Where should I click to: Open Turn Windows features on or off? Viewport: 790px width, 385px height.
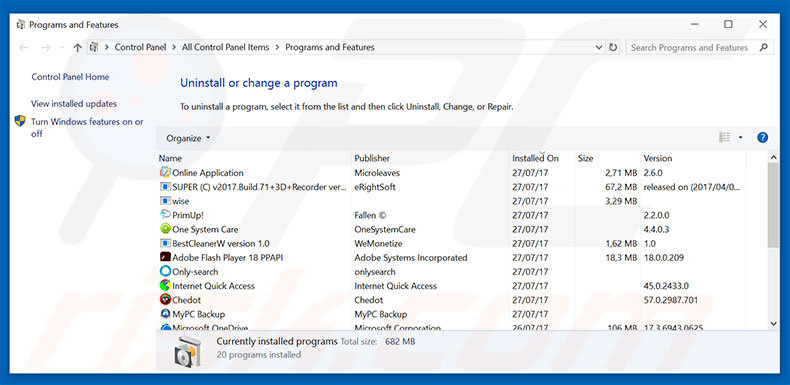coord(87,127)
